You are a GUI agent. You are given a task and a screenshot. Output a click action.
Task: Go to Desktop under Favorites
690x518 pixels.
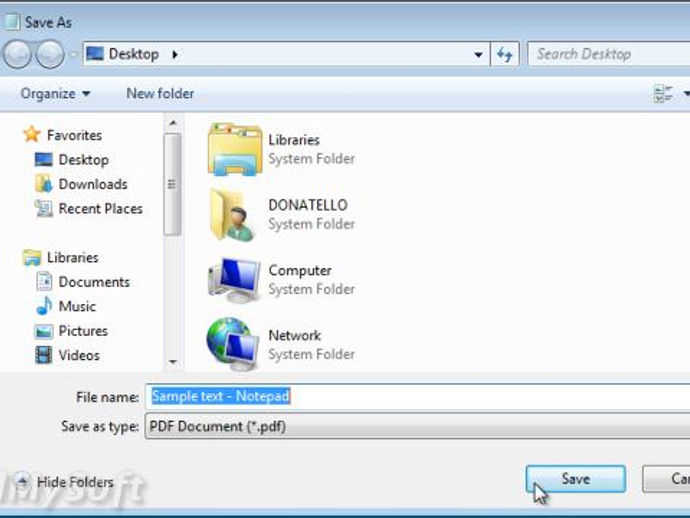click(x=84, y=160)
